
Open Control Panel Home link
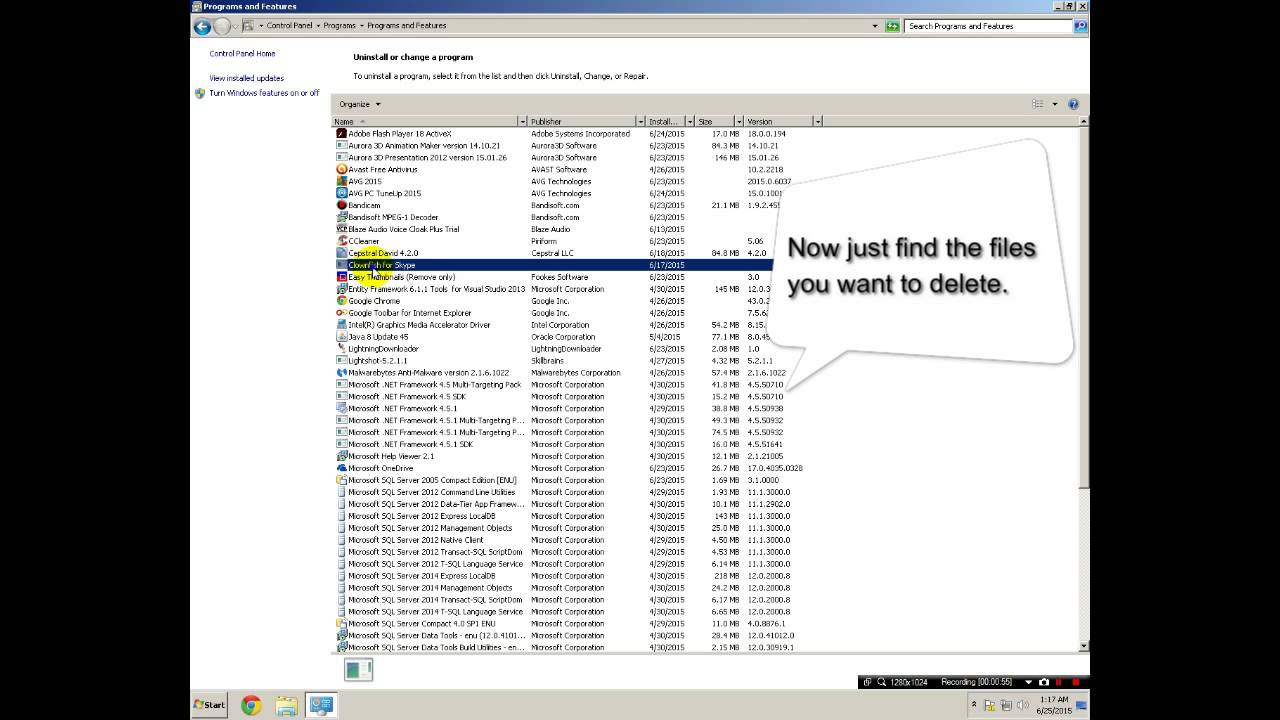(242, 54)
